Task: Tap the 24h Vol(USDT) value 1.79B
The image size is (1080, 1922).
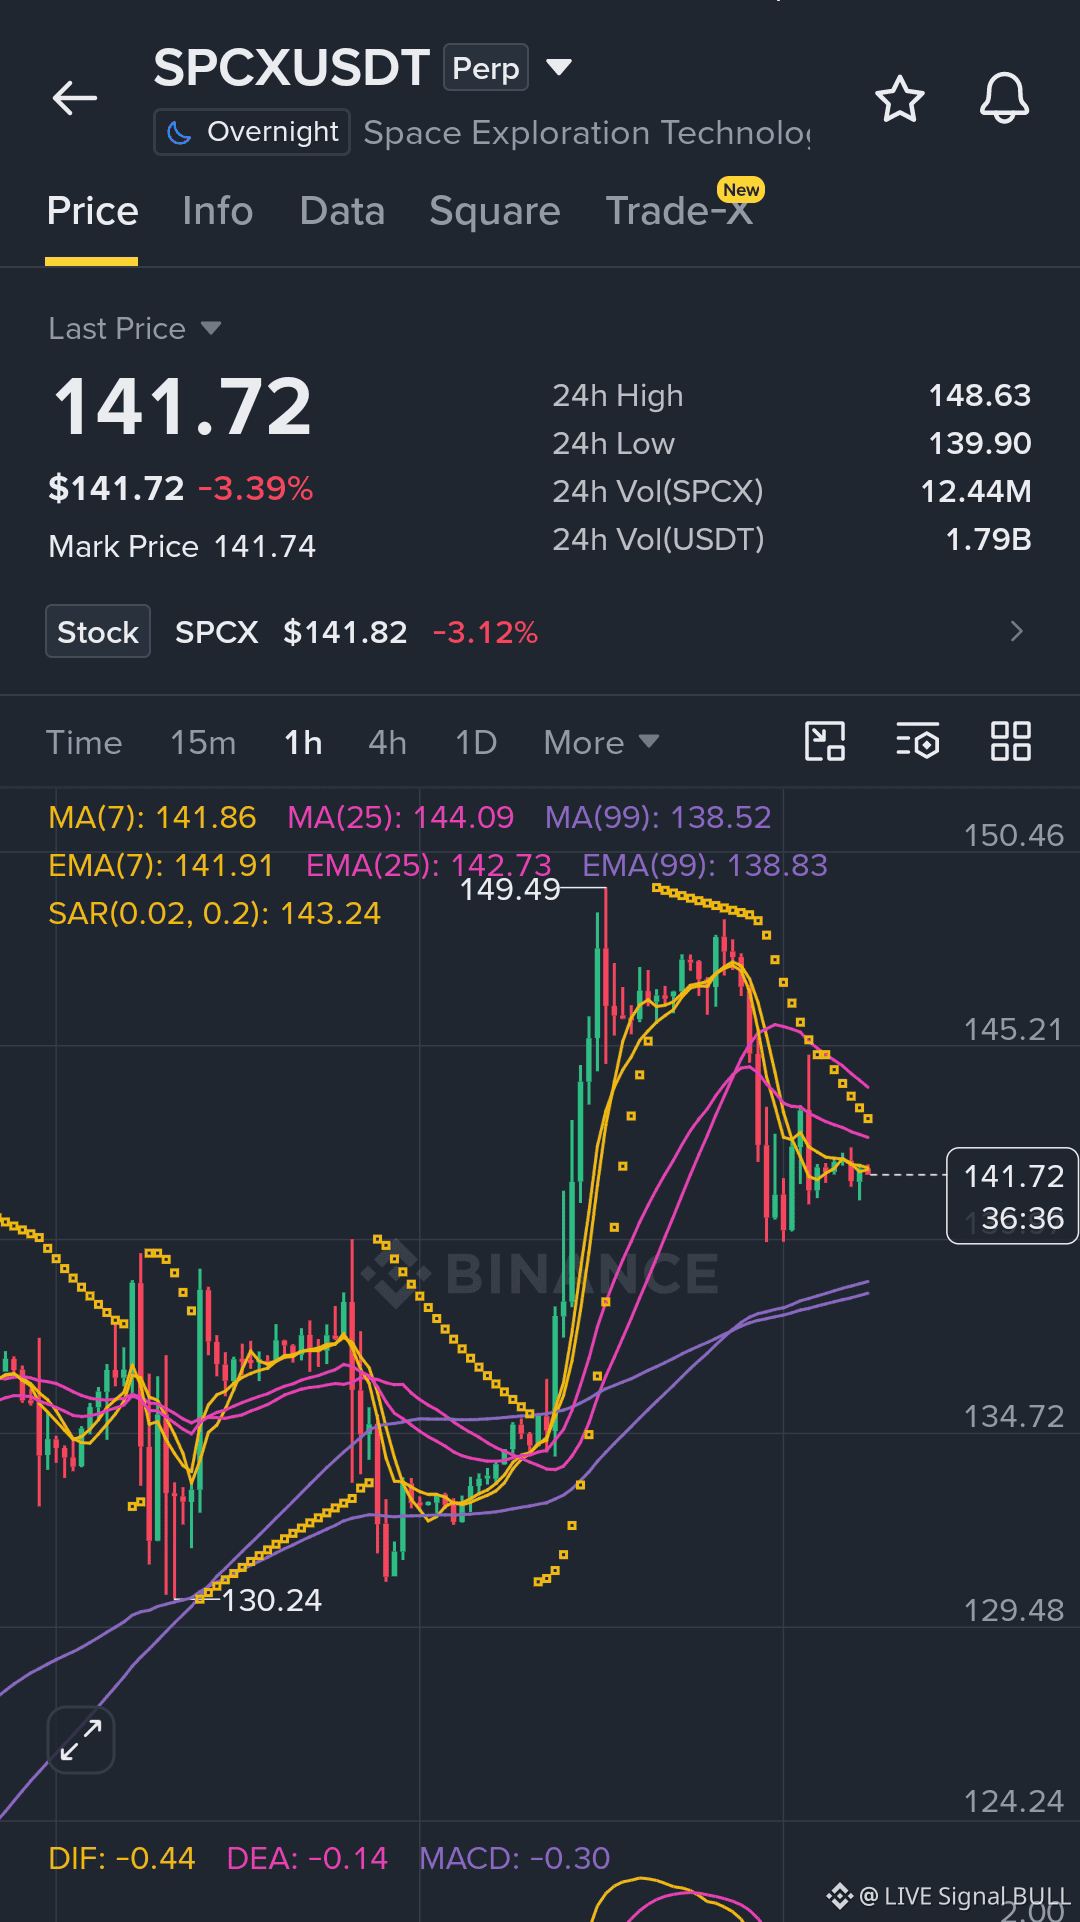Action: (988, 539)
